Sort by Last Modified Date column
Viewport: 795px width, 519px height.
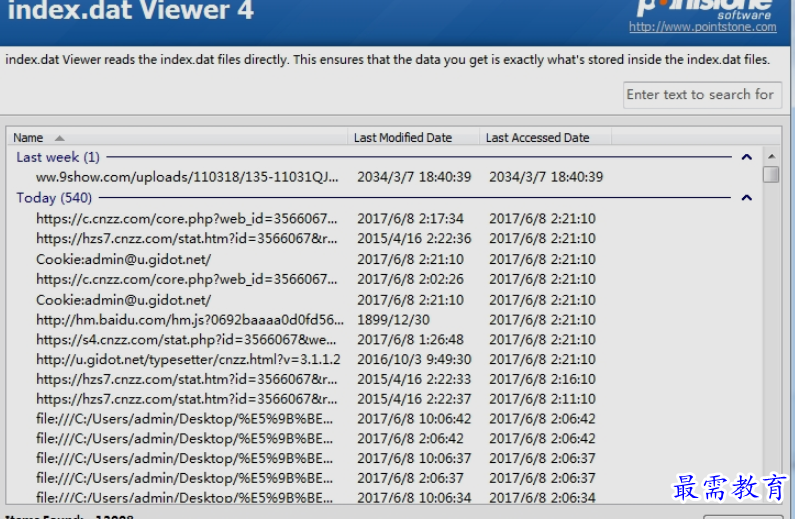[x=413, y=137]
